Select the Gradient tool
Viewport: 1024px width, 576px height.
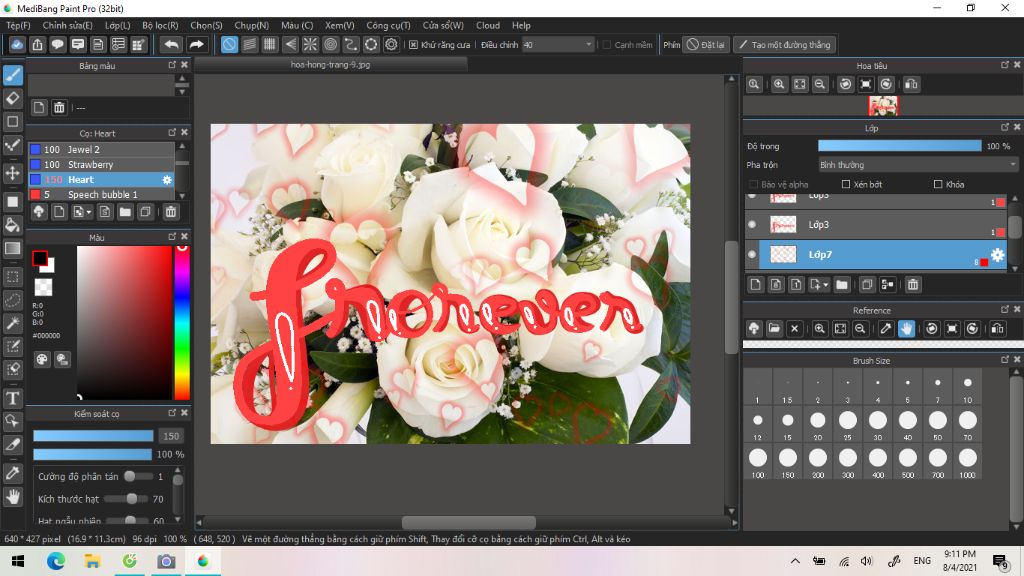pos(13,249)
